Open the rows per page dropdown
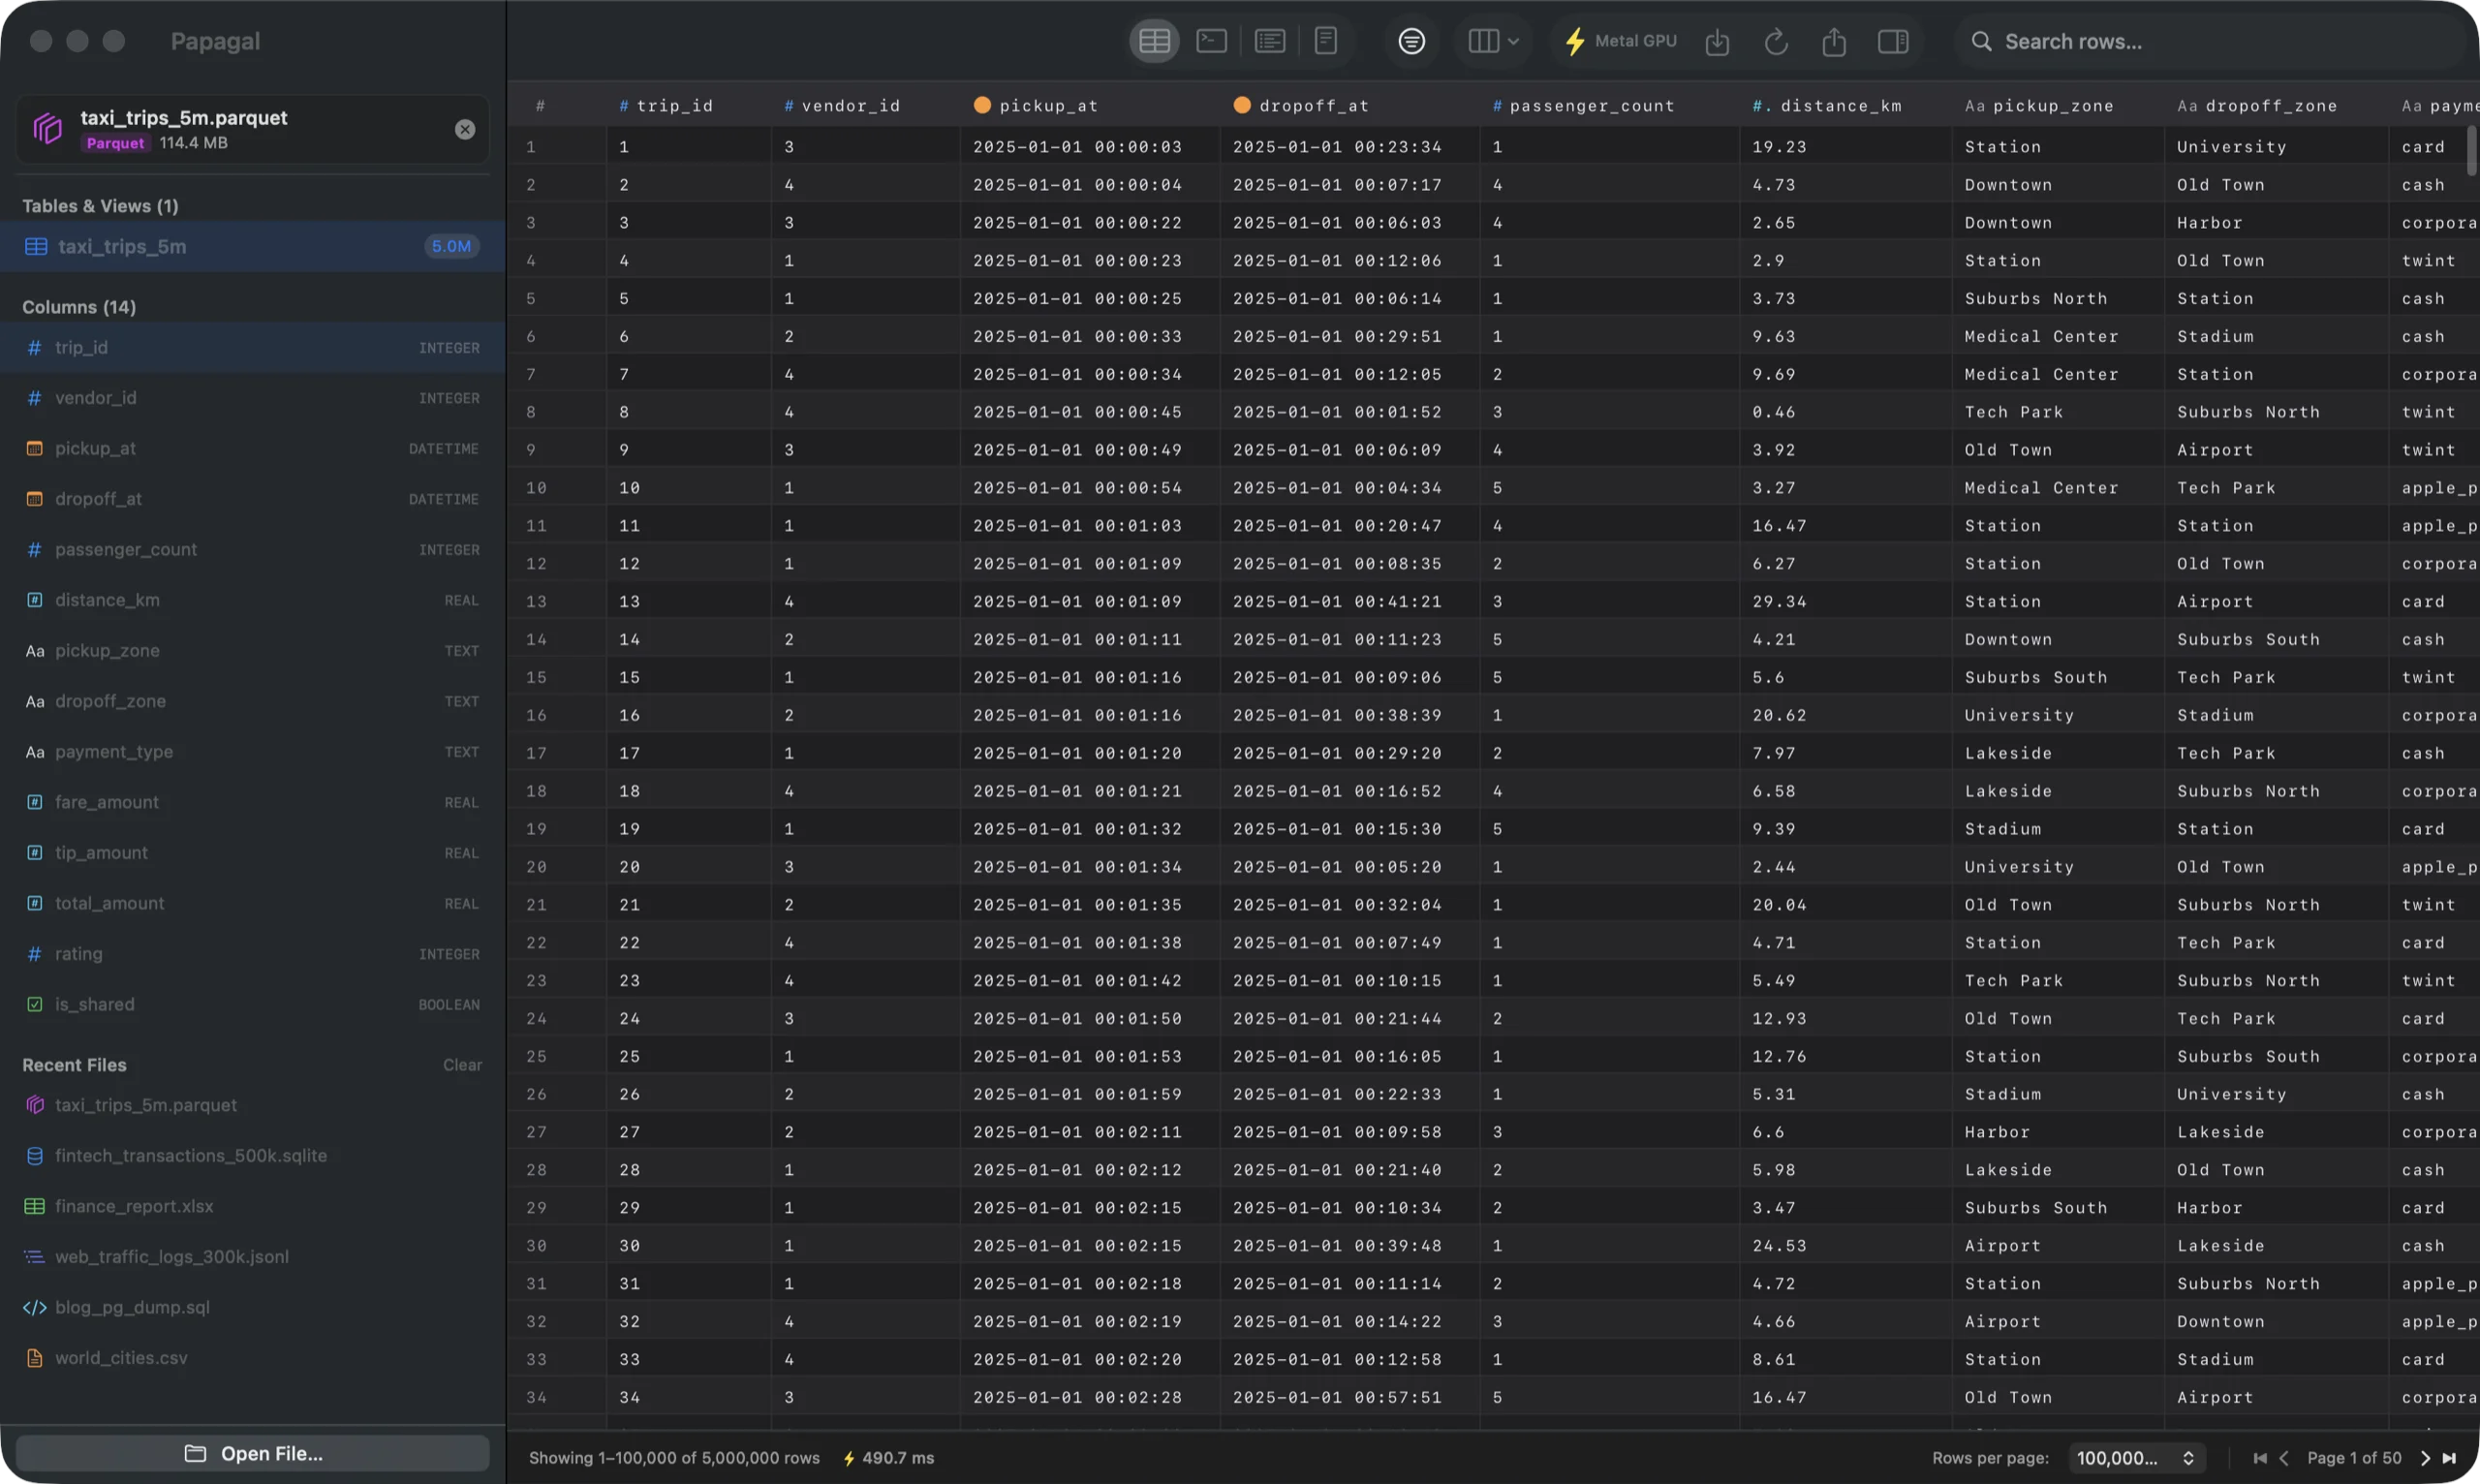 click(2135, 1458)
